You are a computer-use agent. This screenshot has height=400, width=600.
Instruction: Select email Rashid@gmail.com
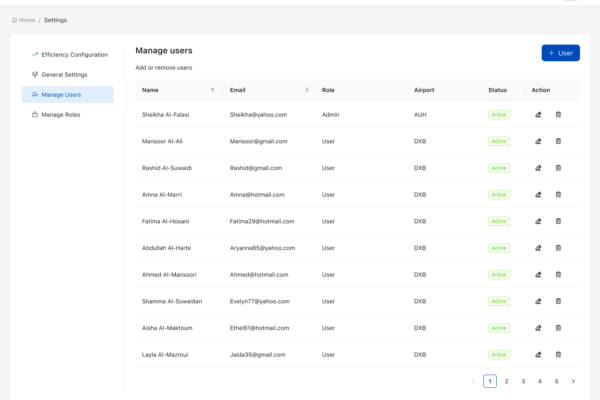256,168
